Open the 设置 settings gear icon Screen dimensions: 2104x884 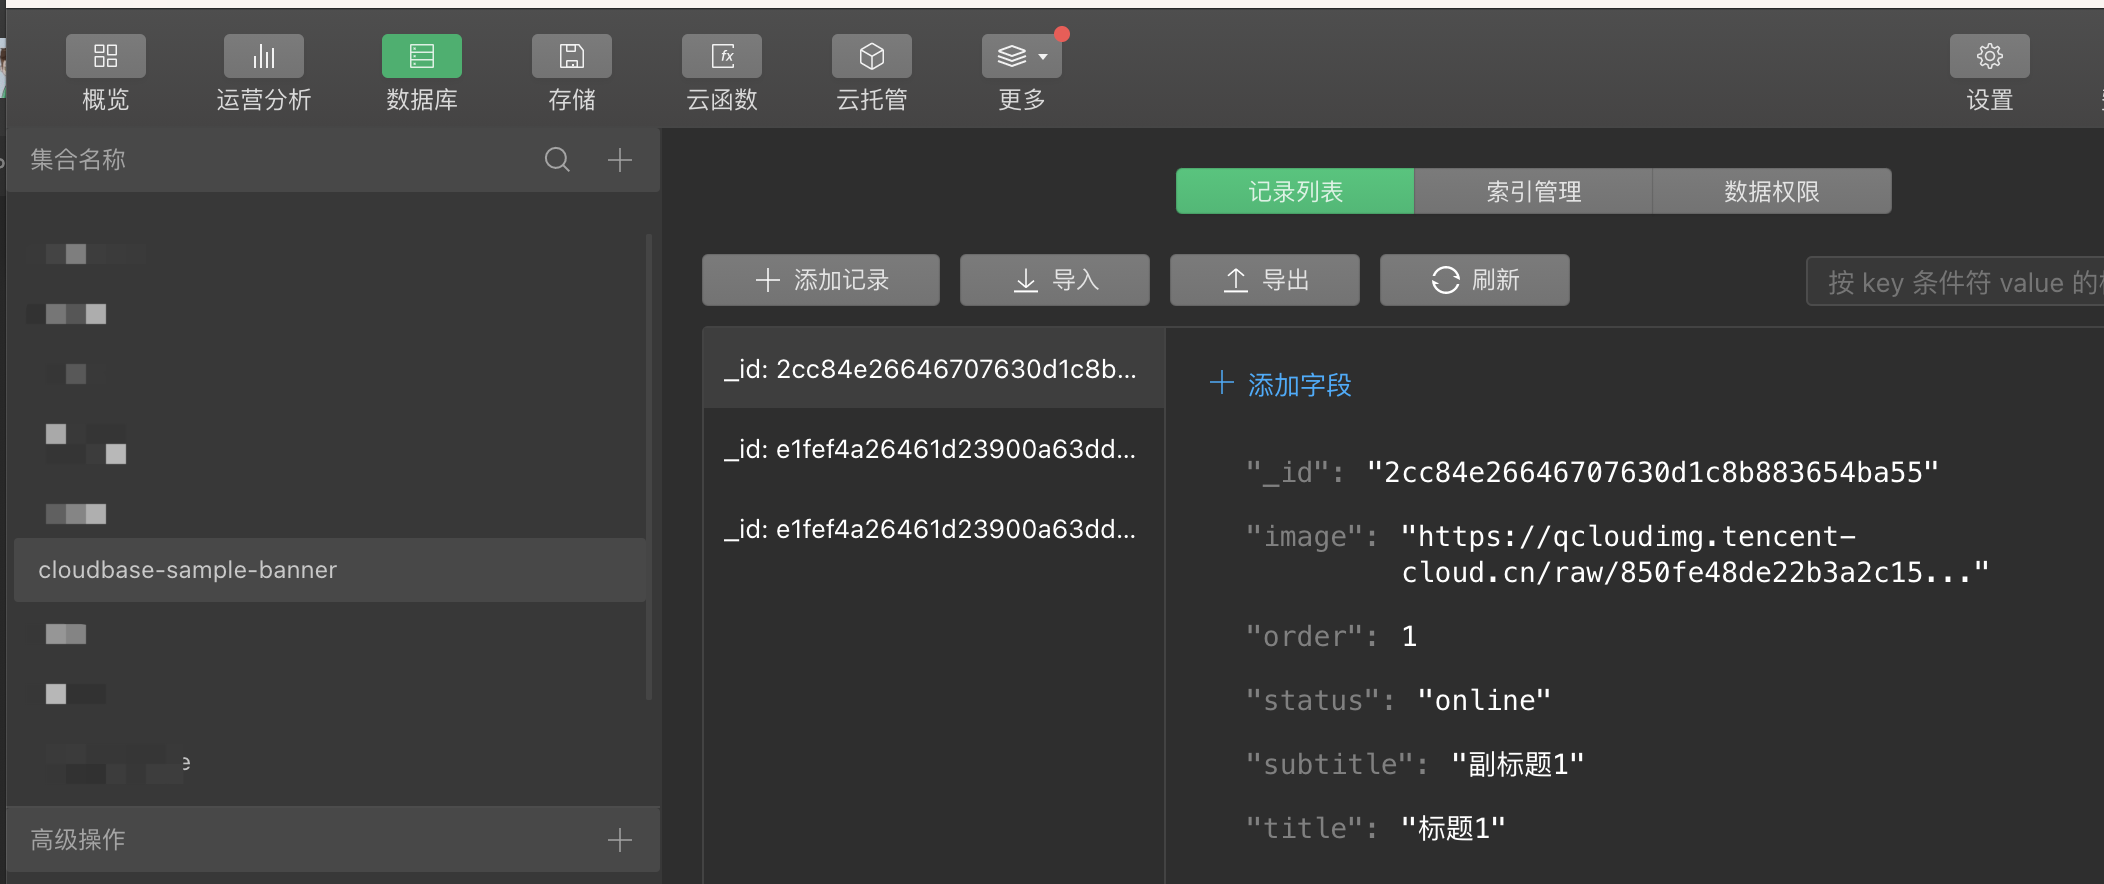pos(1989,56)
